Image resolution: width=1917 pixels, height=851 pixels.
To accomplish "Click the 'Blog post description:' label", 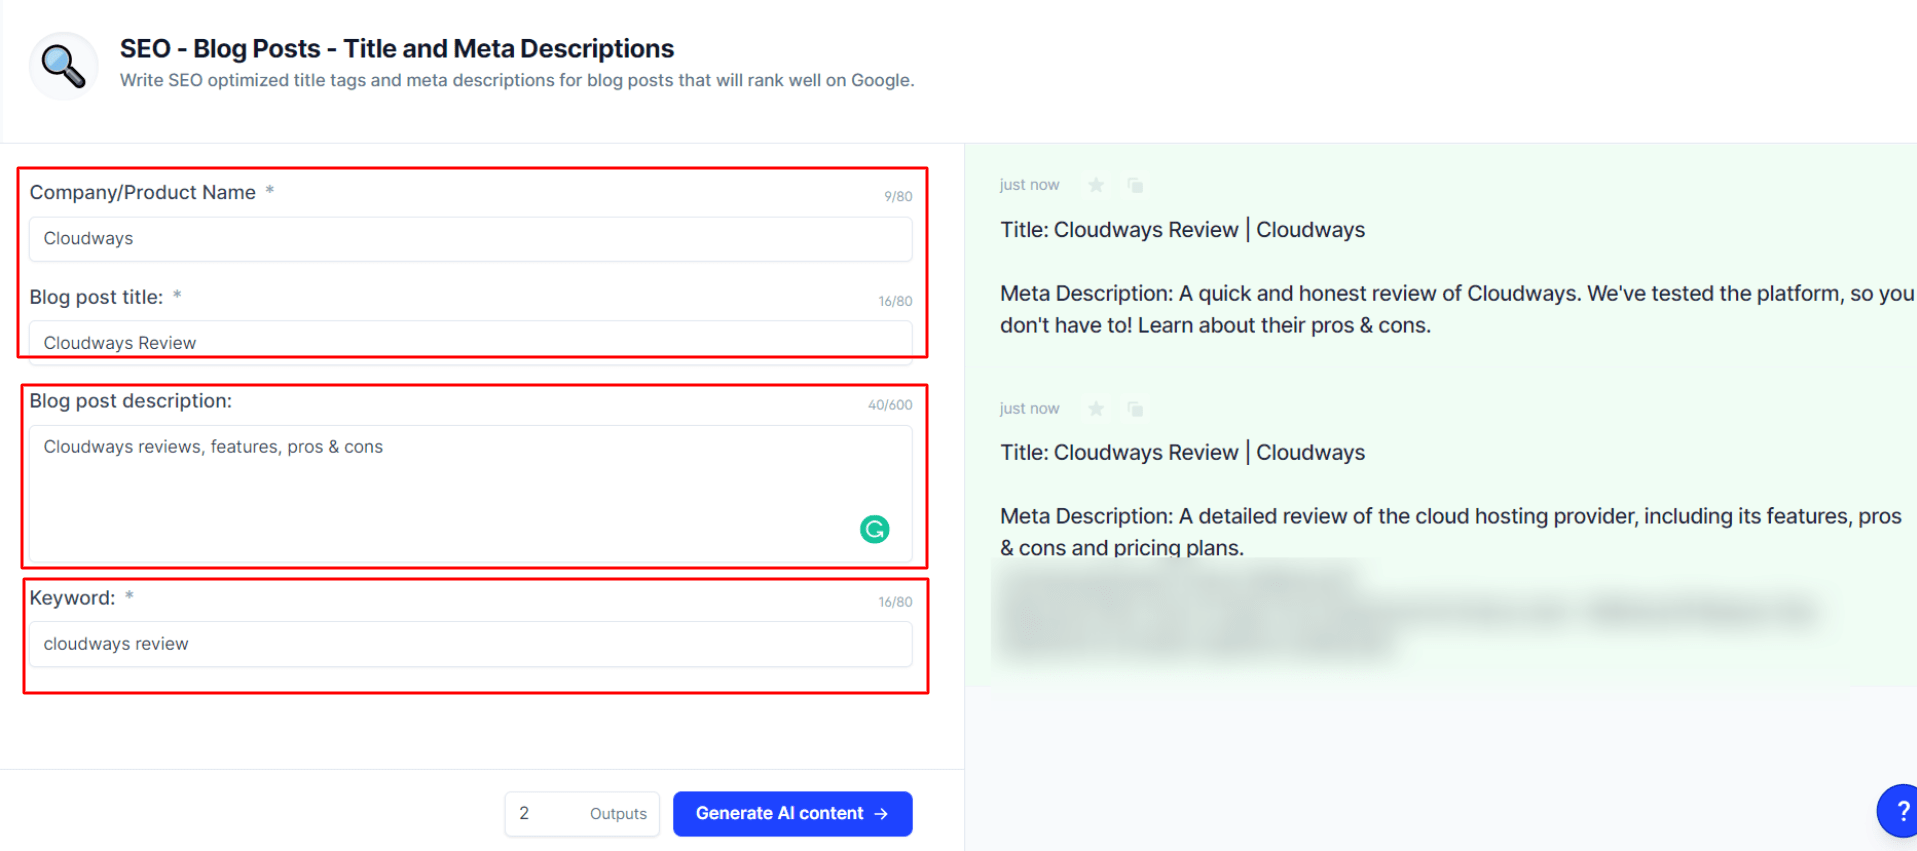I will (x=130, y=401).
